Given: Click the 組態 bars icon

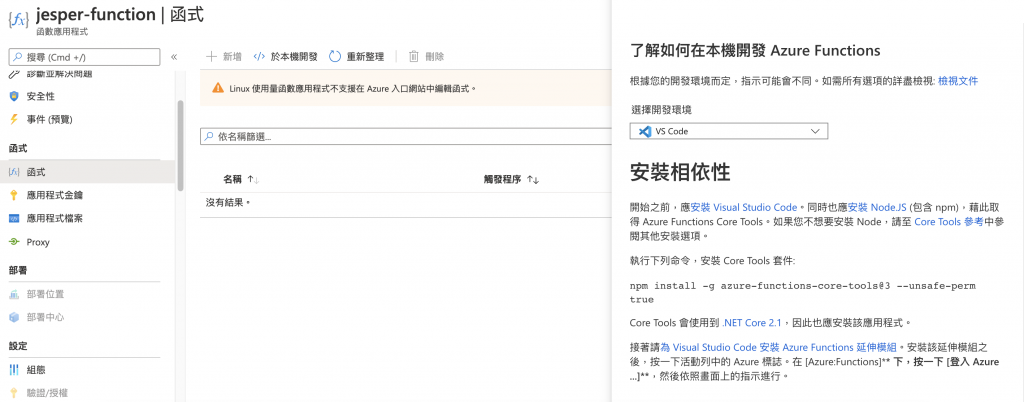Looking at the screenshot, I should [x=14, y=370].
